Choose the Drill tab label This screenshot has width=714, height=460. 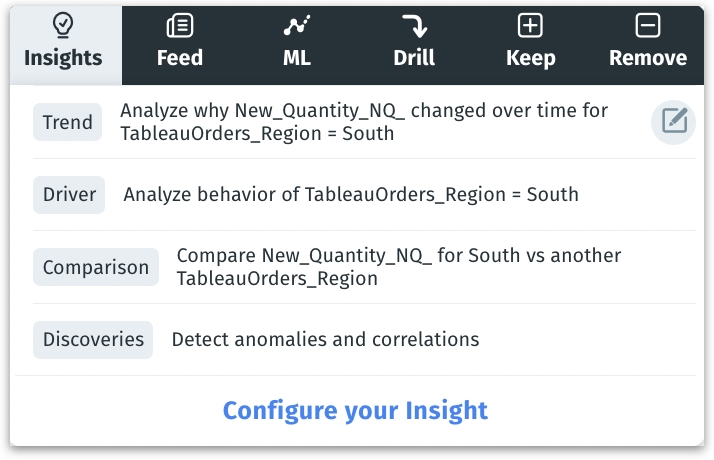[414, 57]
